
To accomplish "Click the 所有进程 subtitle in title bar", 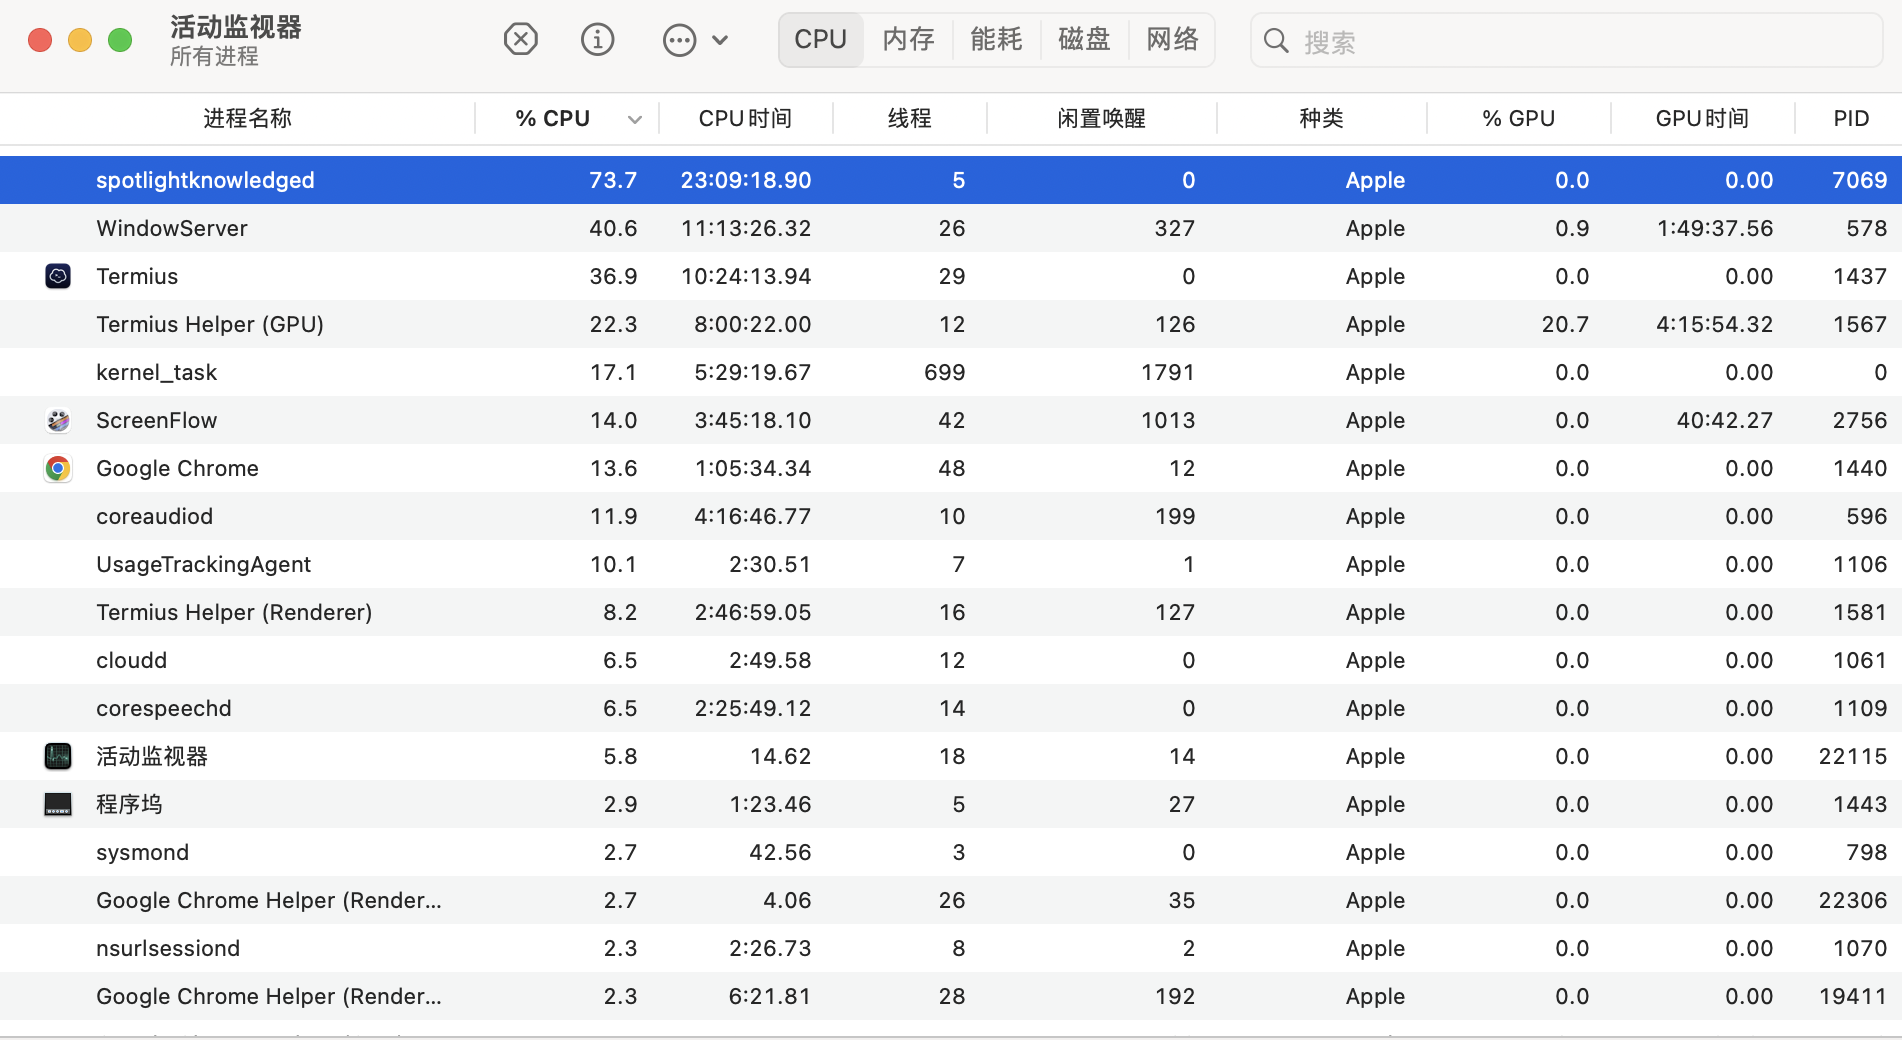I will coord(214,57).
